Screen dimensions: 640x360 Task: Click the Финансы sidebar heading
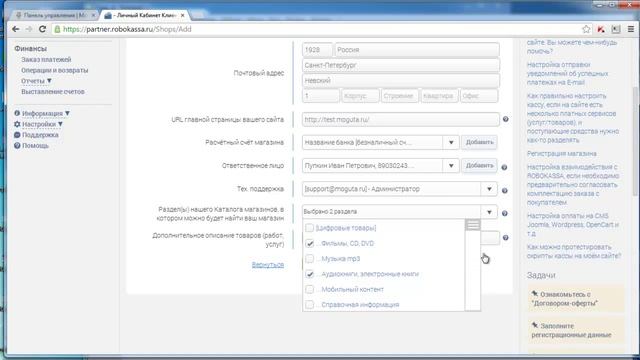(31, 49)
